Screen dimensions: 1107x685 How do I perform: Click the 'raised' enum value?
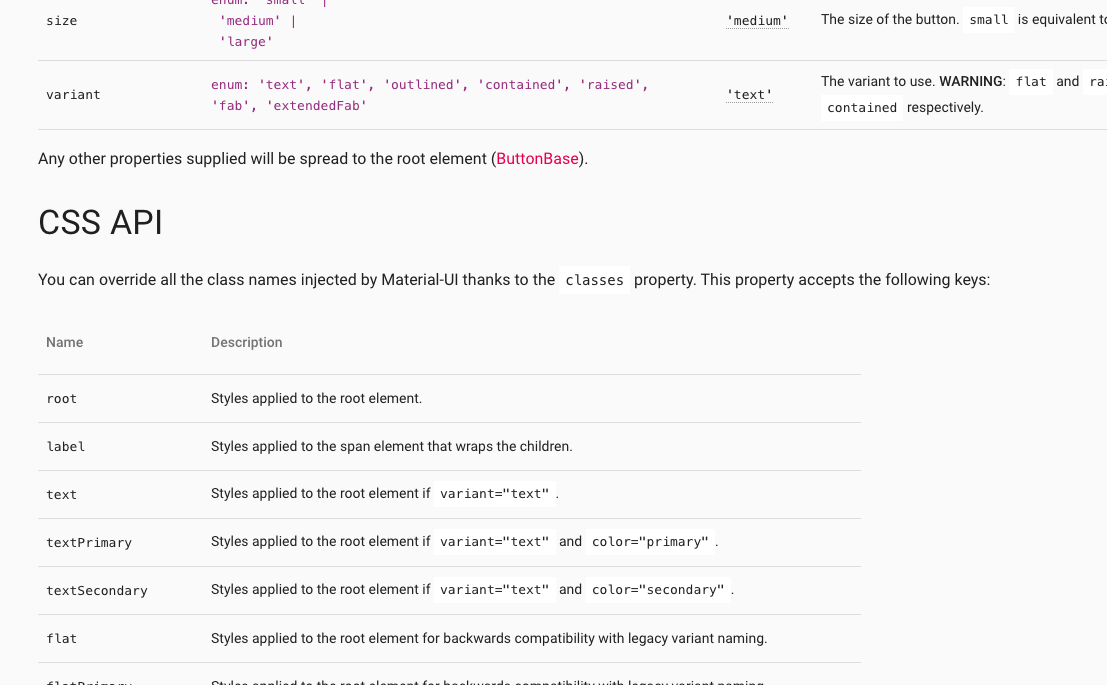pyautogui.click(x=611, y=85)
